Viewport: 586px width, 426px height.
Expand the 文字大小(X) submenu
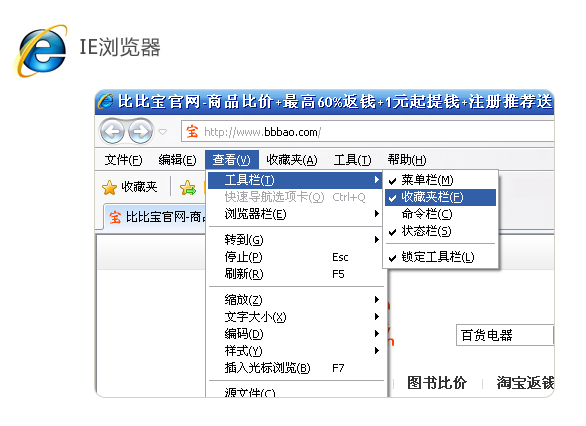click(294, 317)
